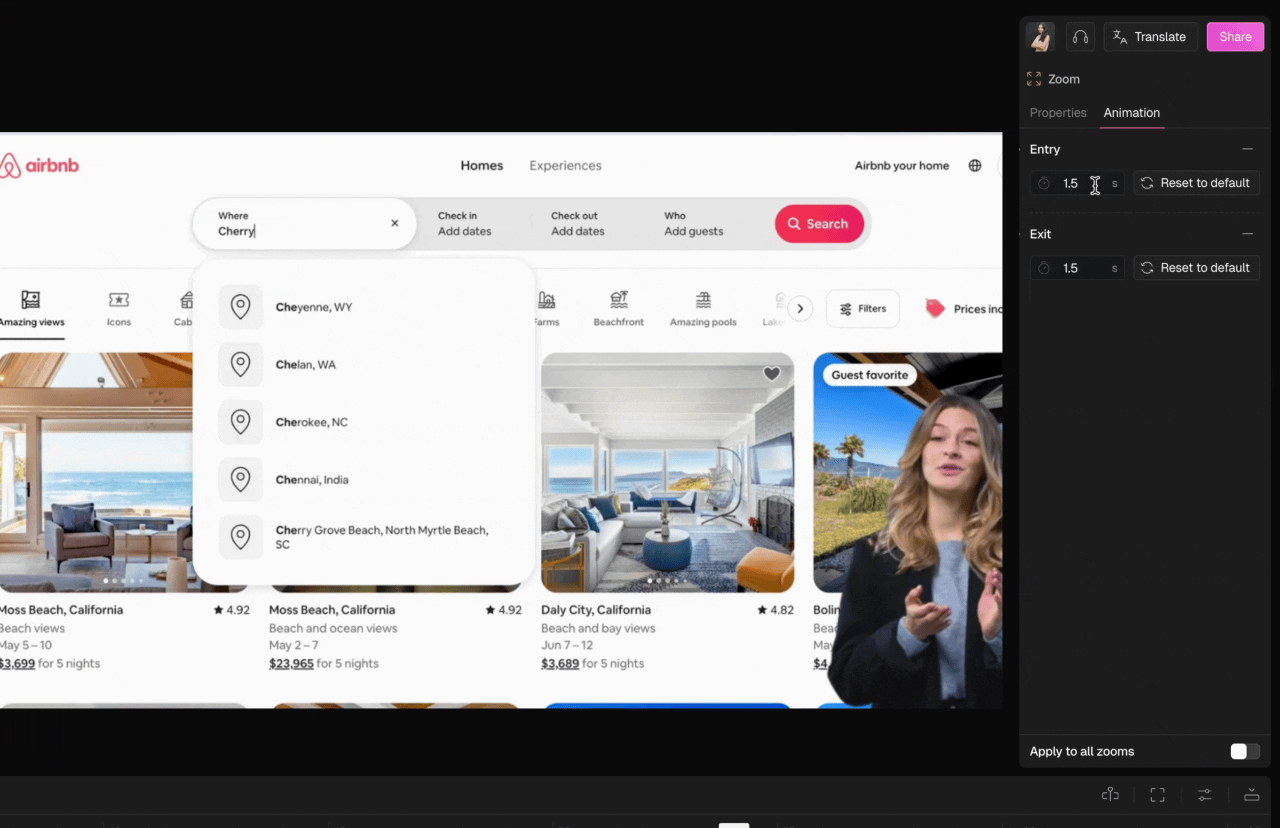Click the Airbnb logo
The image size is (1280, 828).
tap(39, 166)
